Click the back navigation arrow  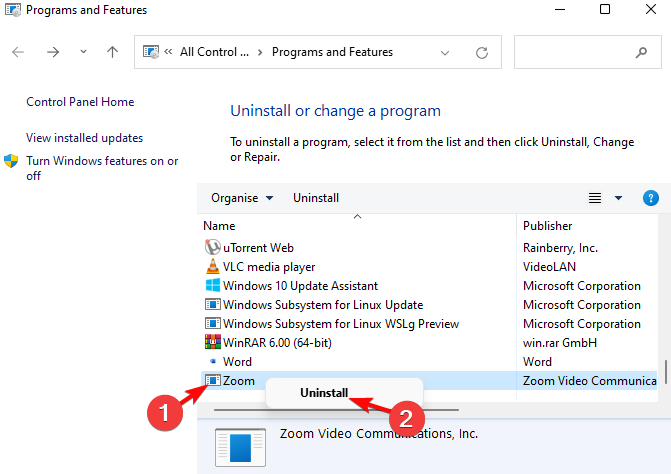pyautogui.click(x=18, y=52)
